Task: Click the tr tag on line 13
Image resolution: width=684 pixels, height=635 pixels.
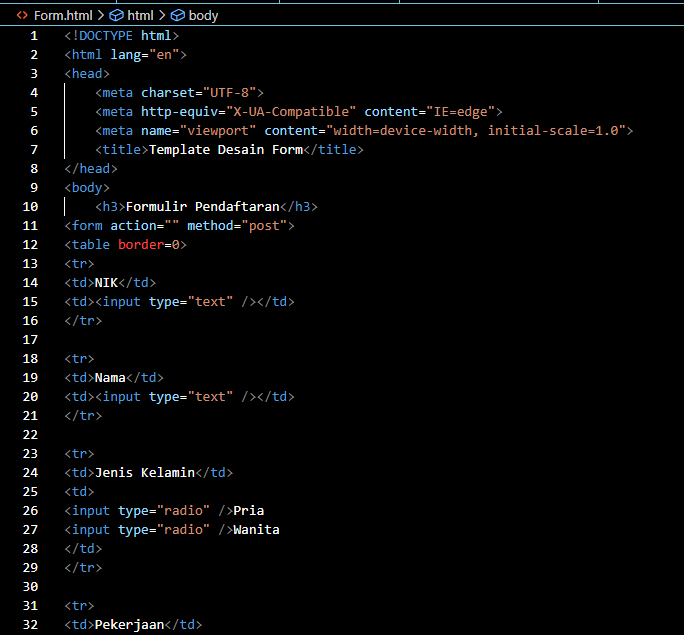Action: click(79, 264)
